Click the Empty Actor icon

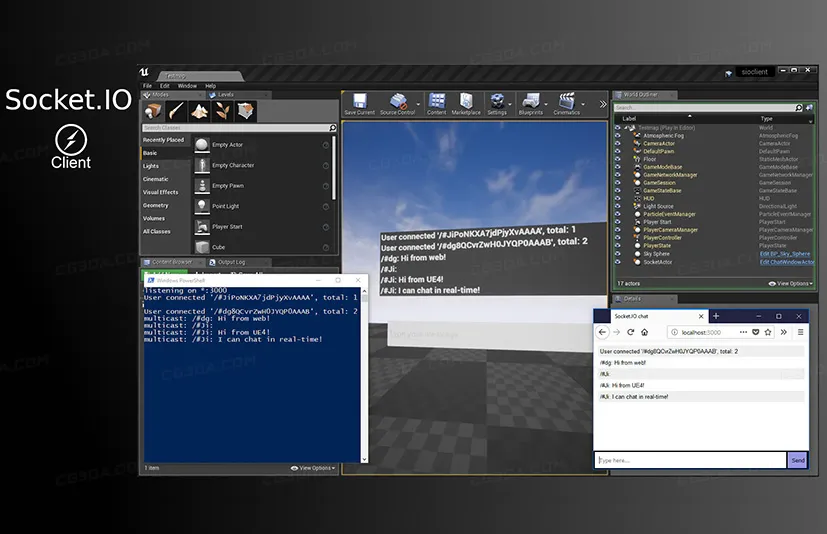coord(201,145)
